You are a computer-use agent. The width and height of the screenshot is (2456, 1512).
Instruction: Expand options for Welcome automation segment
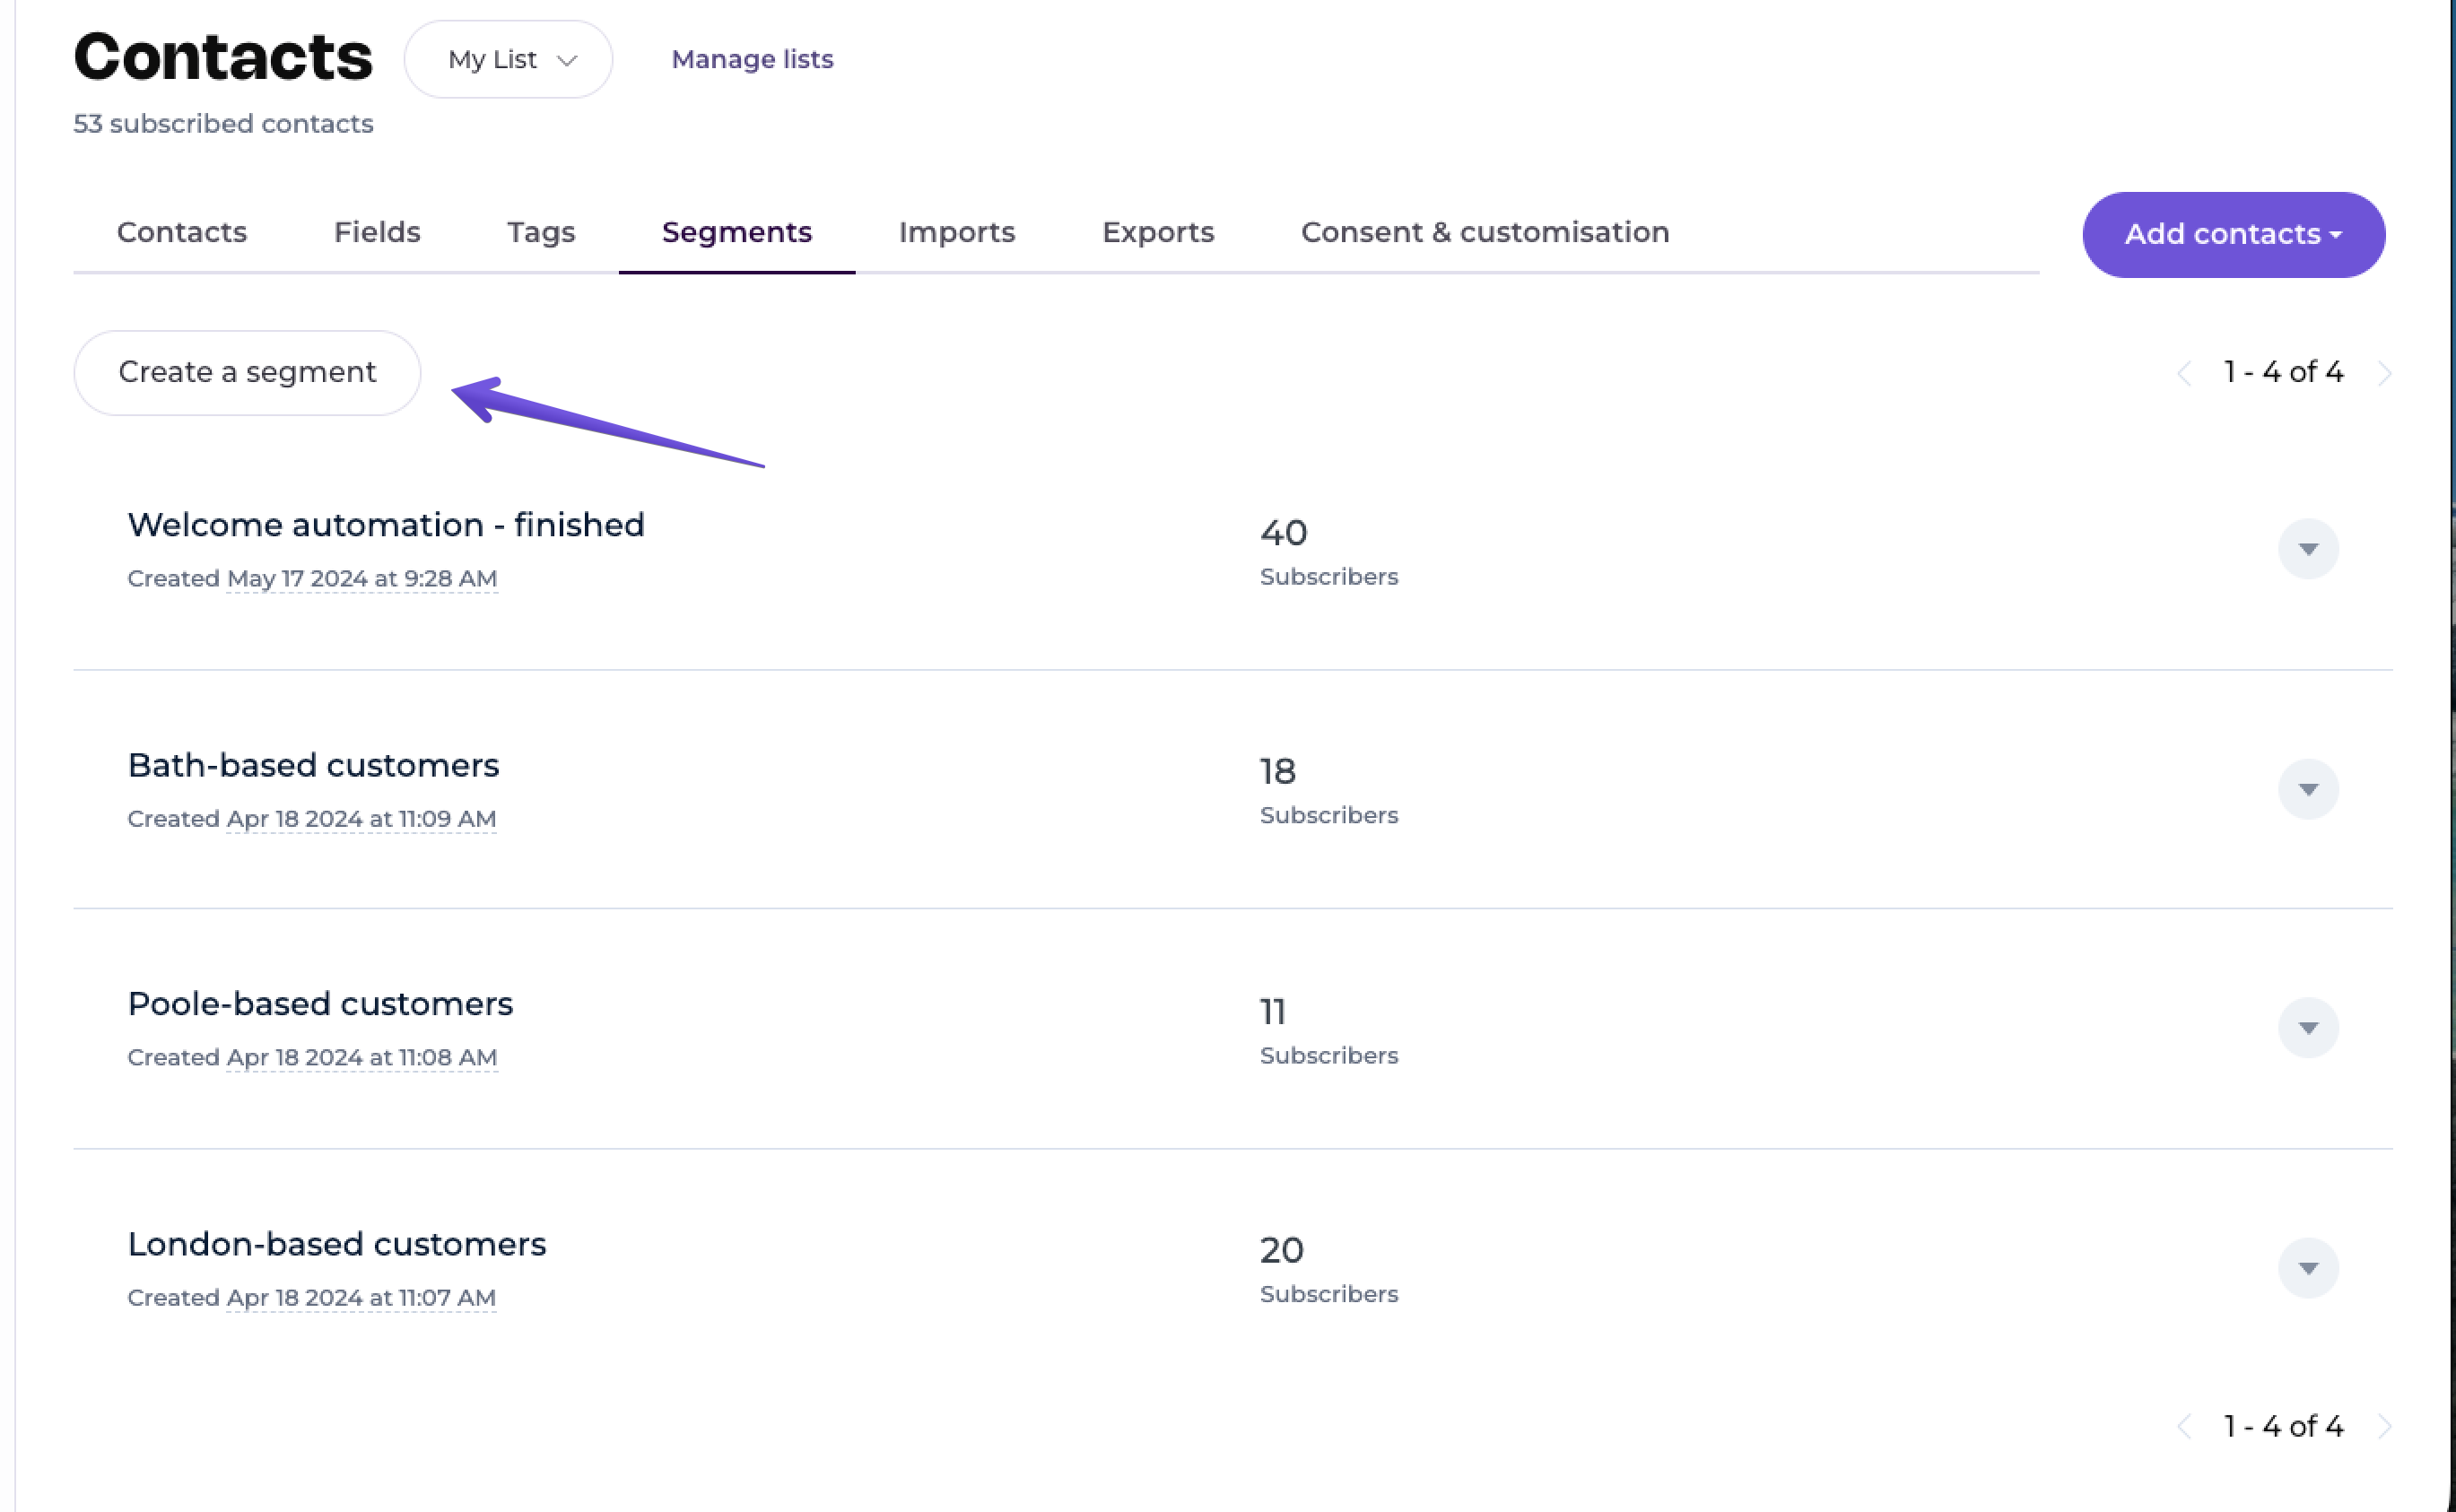pos(2307,549)
